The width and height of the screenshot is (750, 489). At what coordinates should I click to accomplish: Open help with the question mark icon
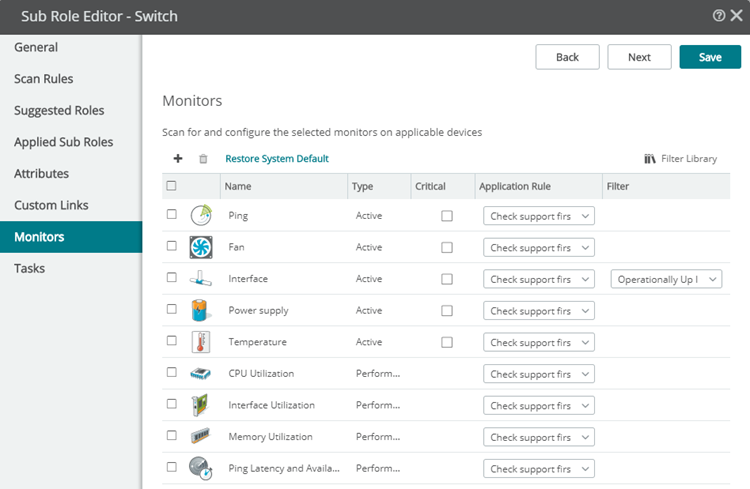click(718, 16)
